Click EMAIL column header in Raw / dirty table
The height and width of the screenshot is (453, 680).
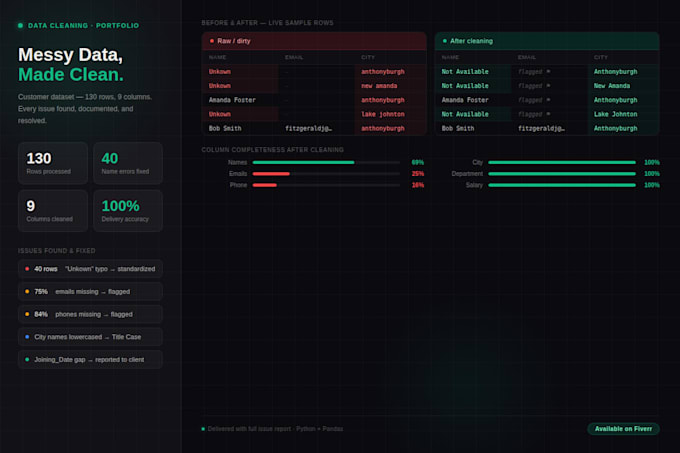coord(294,57)
